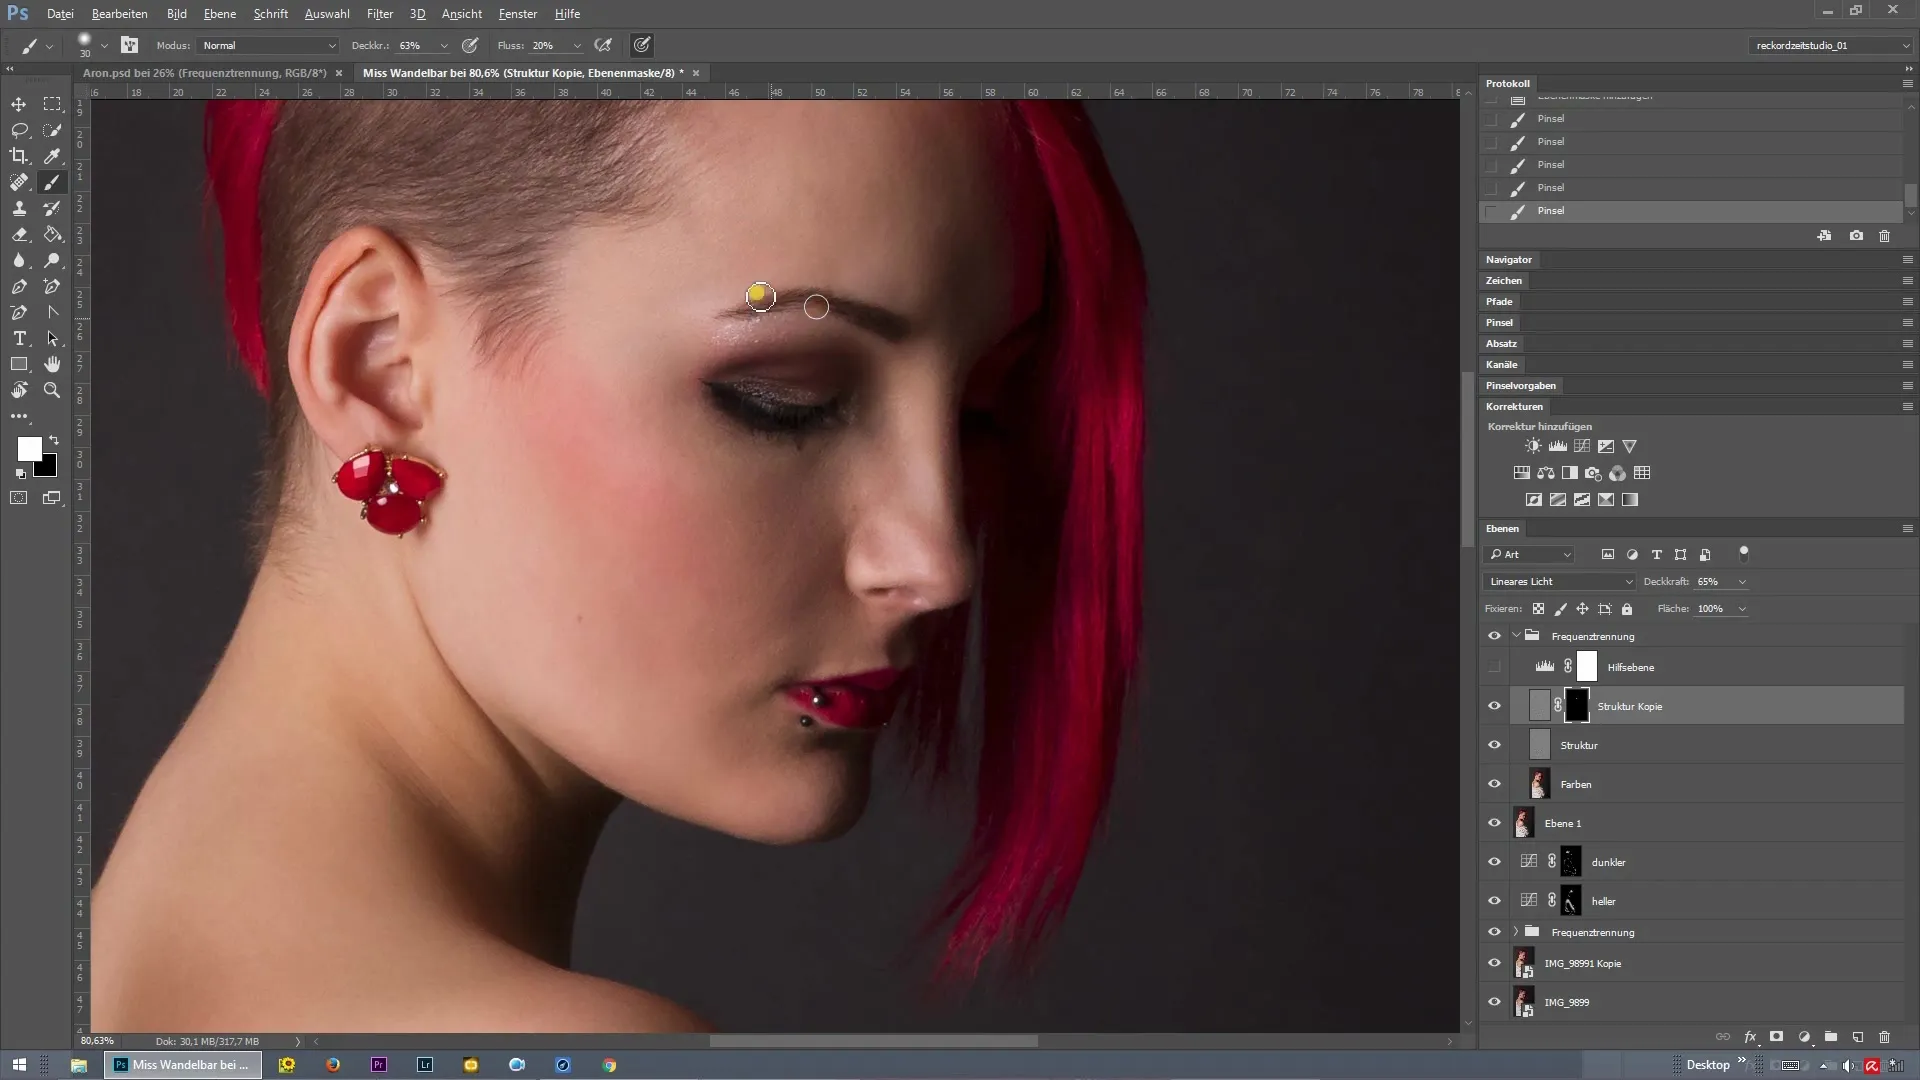
Task: Open the brush settings panel icon
Action: [129, 45]
